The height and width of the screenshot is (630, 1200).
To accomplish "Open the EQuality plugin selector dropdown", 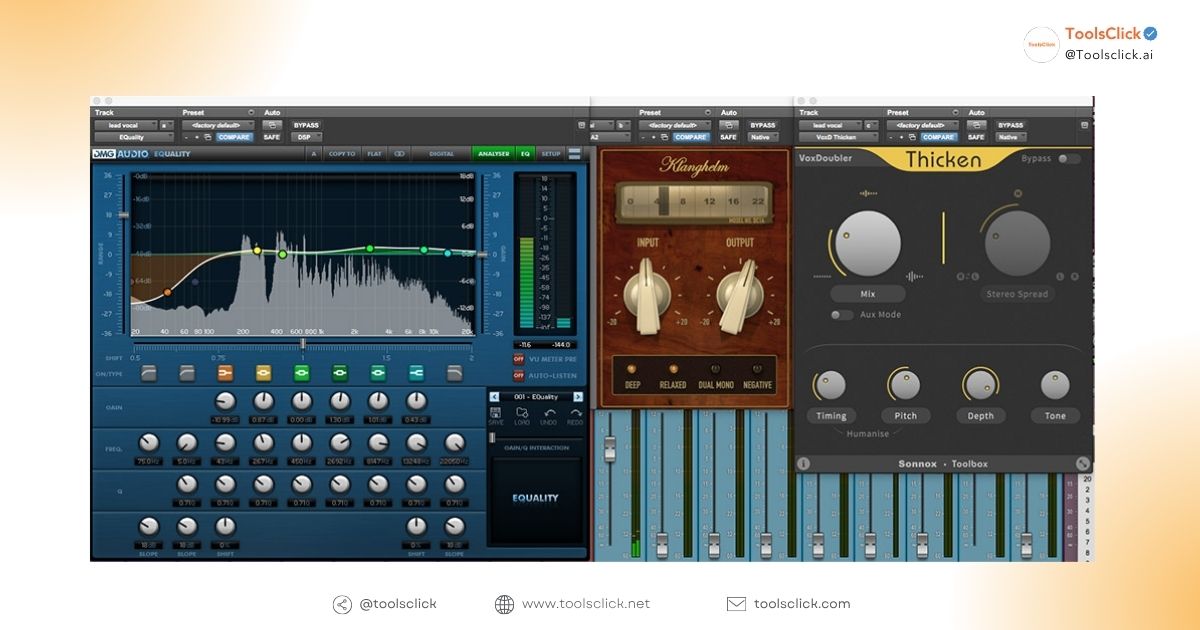I will (133, 137).
